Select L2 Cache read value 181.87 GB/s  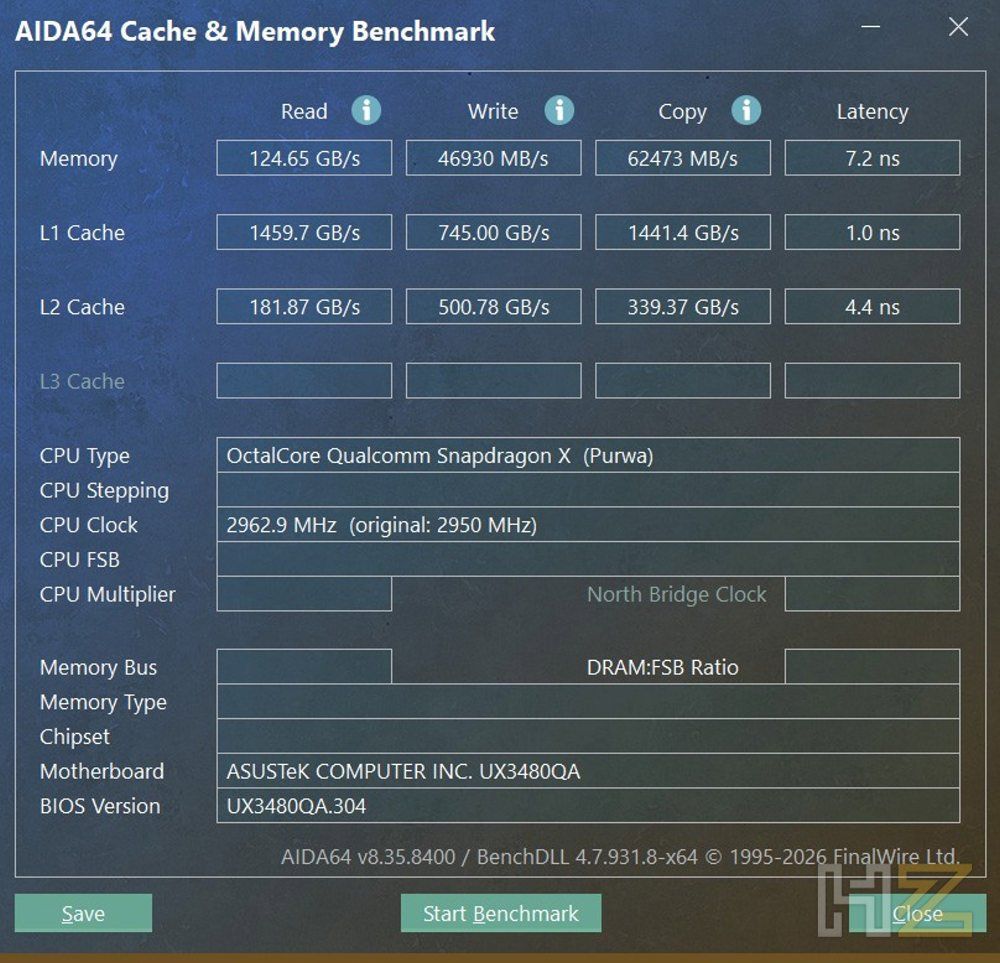point(304,307)
